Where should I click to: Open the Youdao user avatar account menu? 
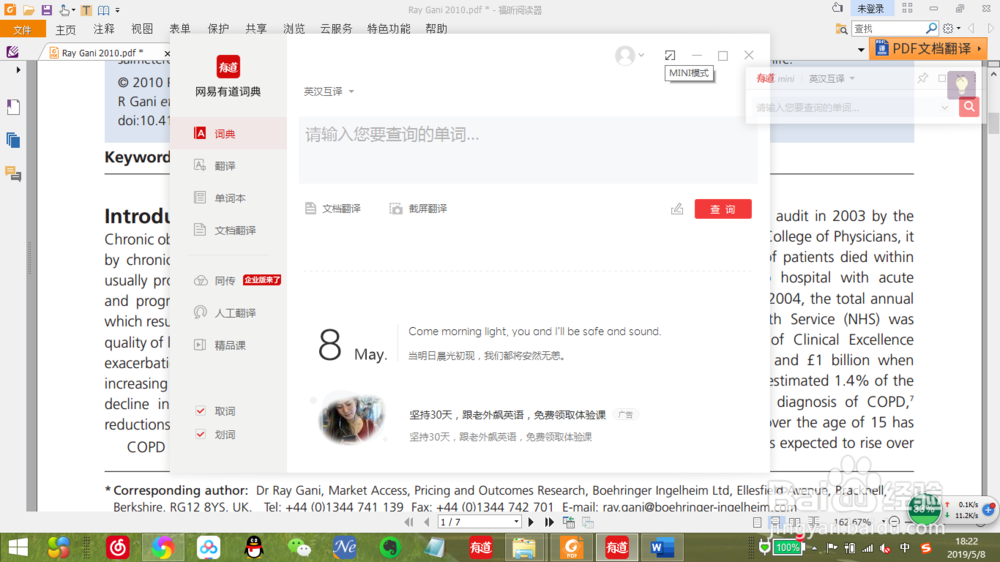click(x=629, y=55)
